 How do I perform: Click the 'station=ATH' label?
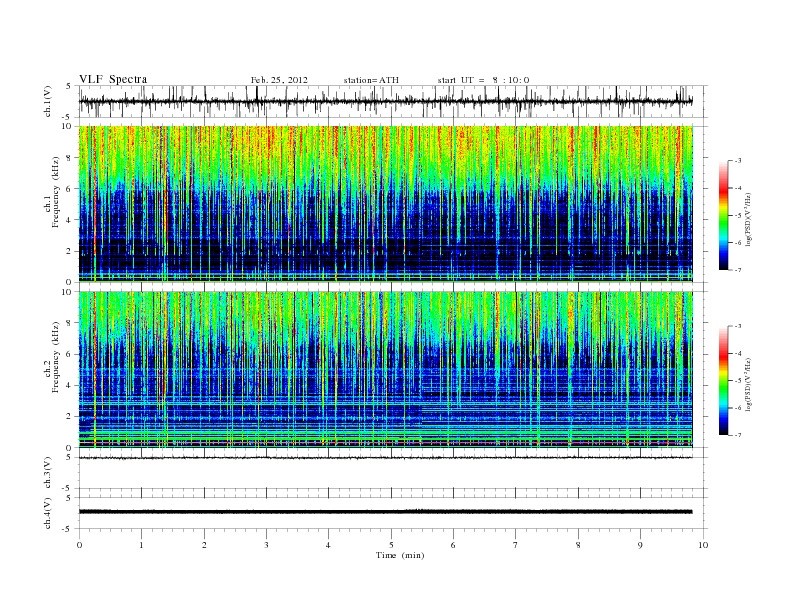371,80
